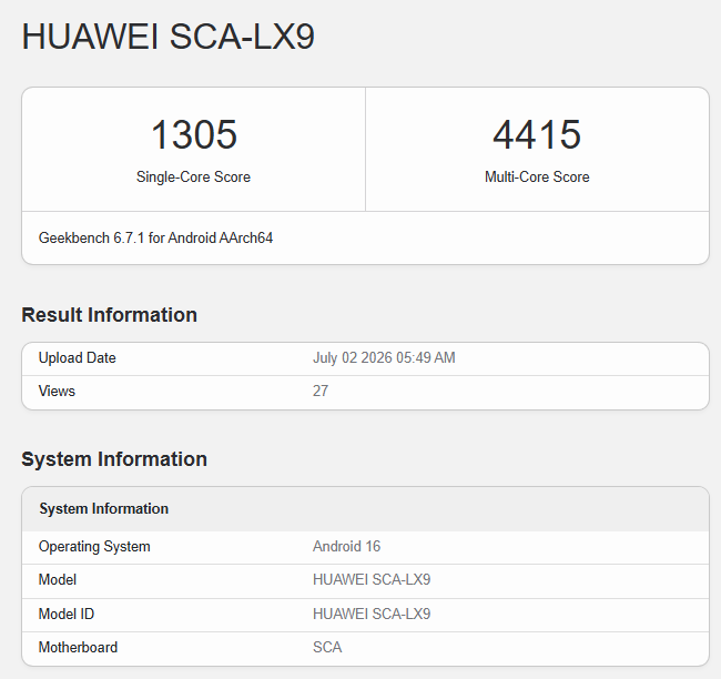Click the Upload Date label
This screenshot has width=721, height=679.
[x=77, y=358]
